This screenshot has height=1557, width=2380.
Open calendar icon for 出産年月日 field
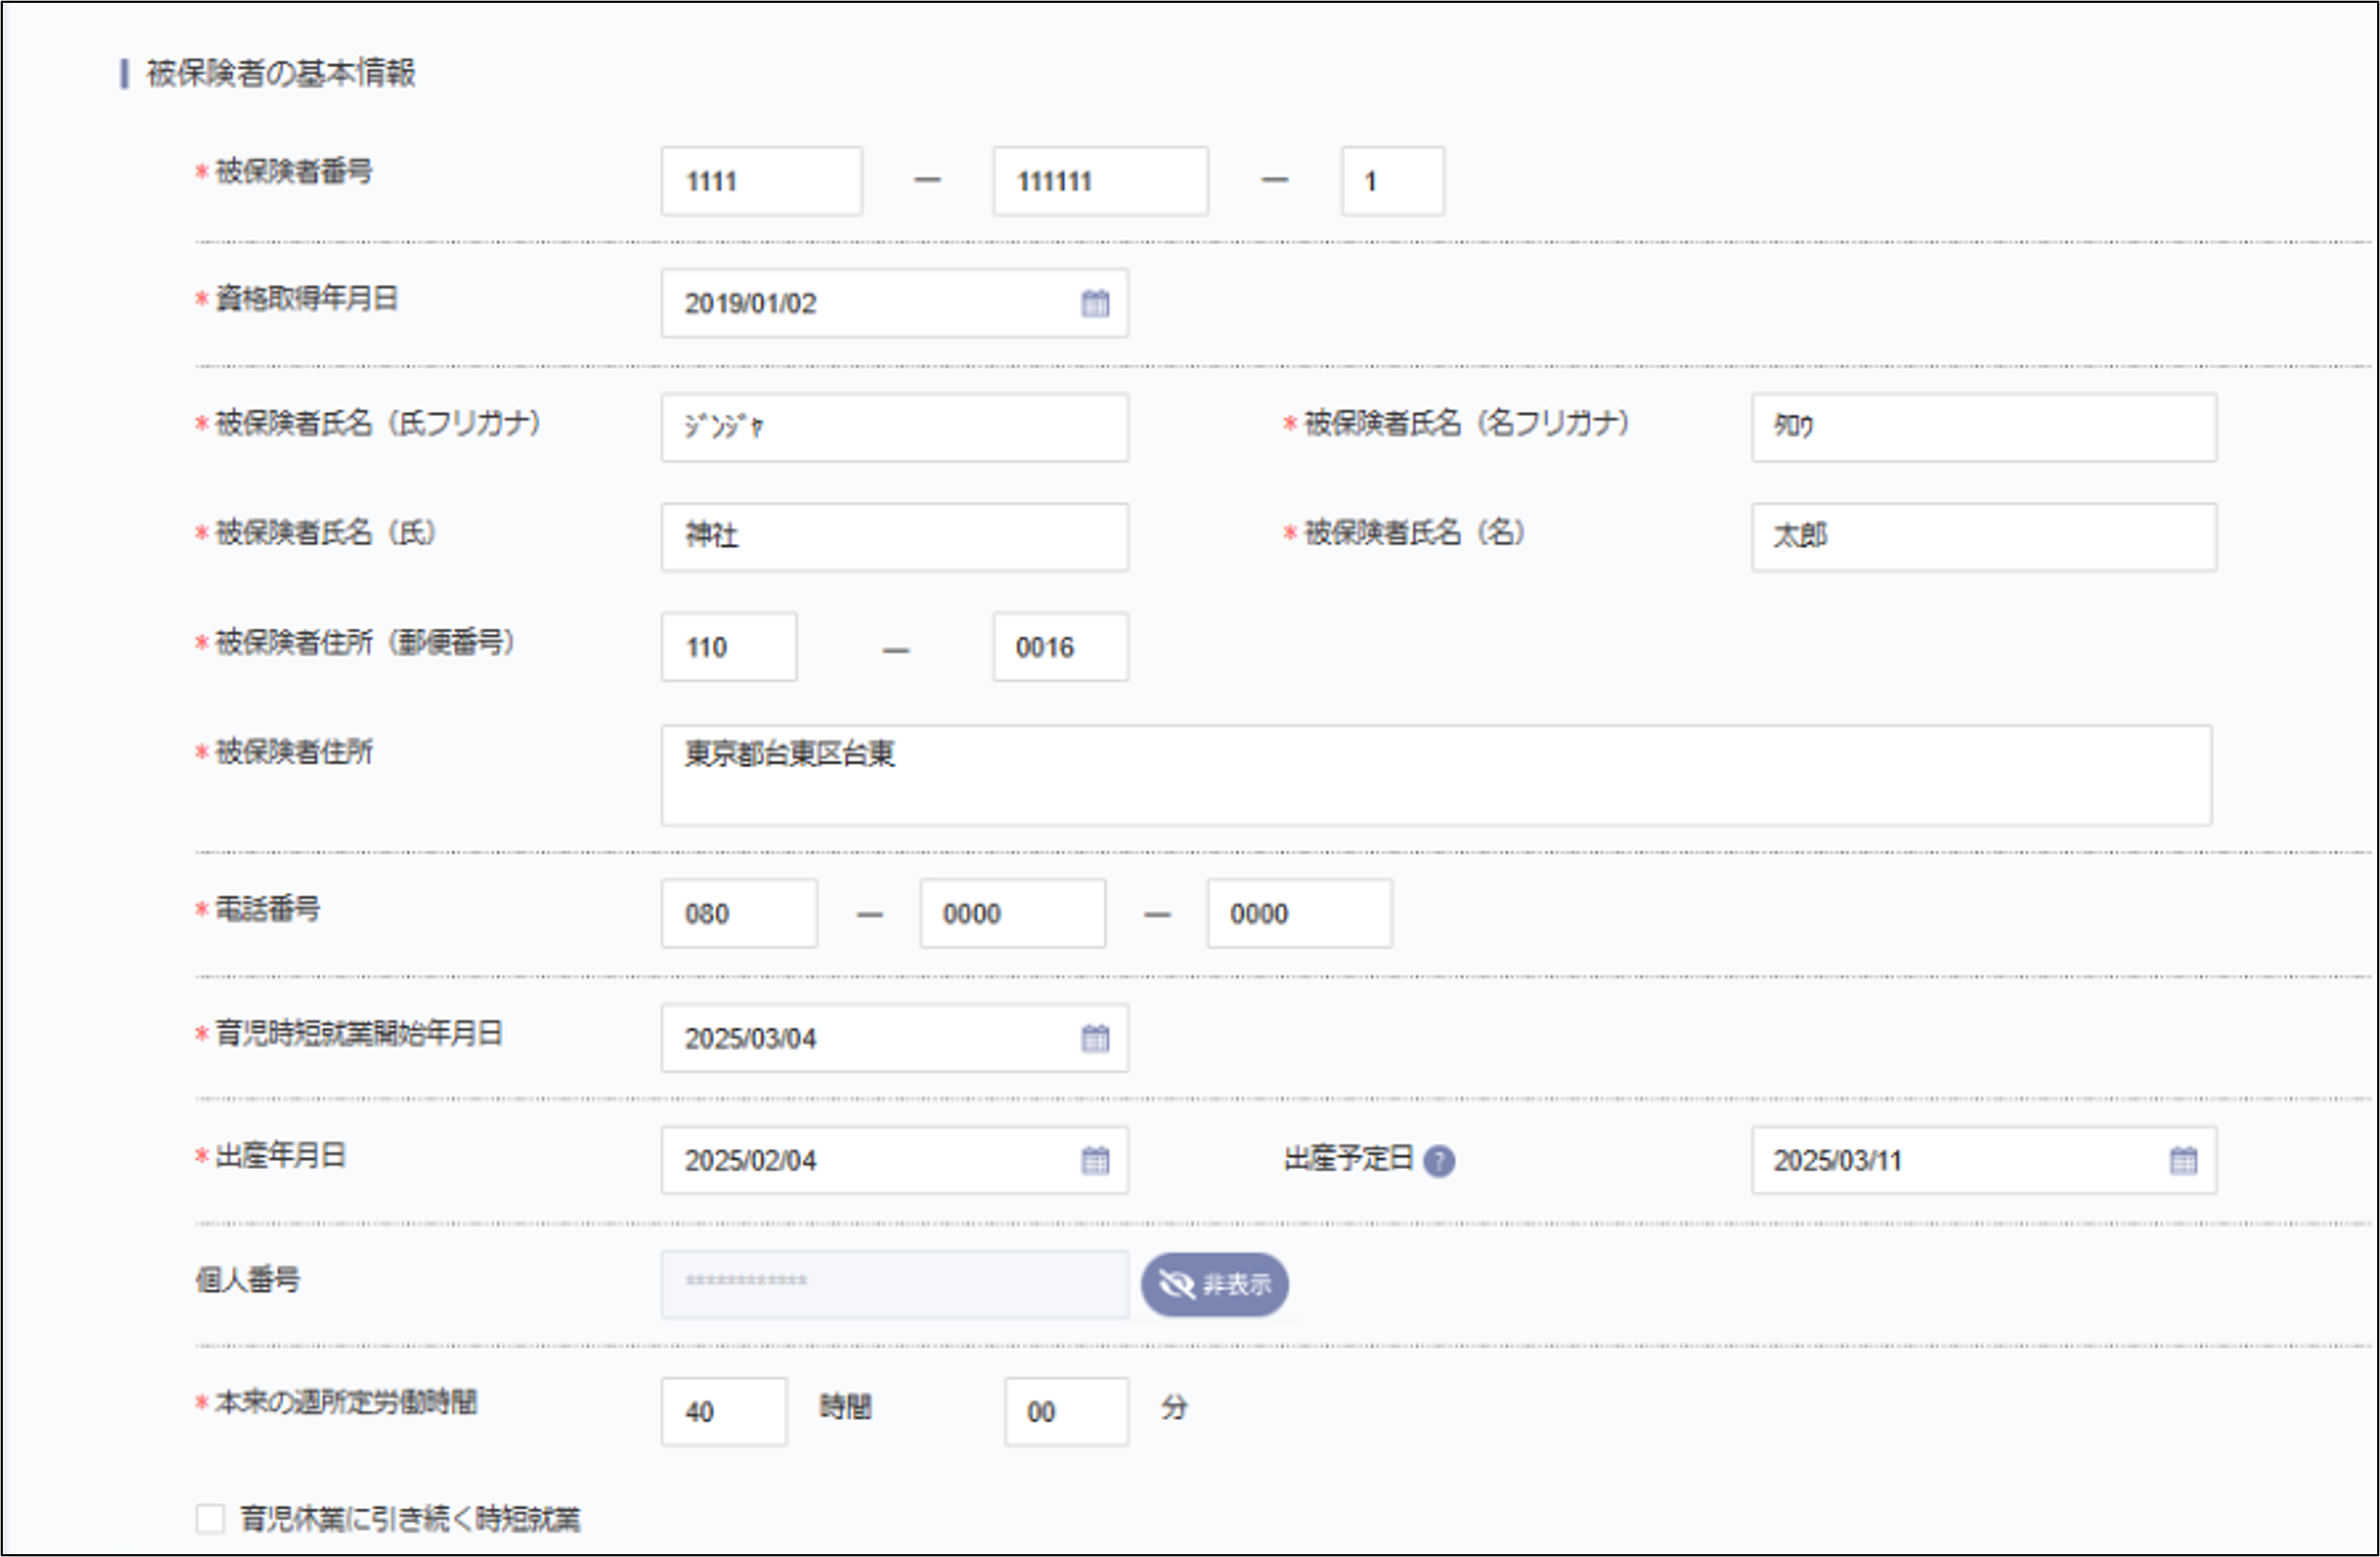[1095, 1160]
